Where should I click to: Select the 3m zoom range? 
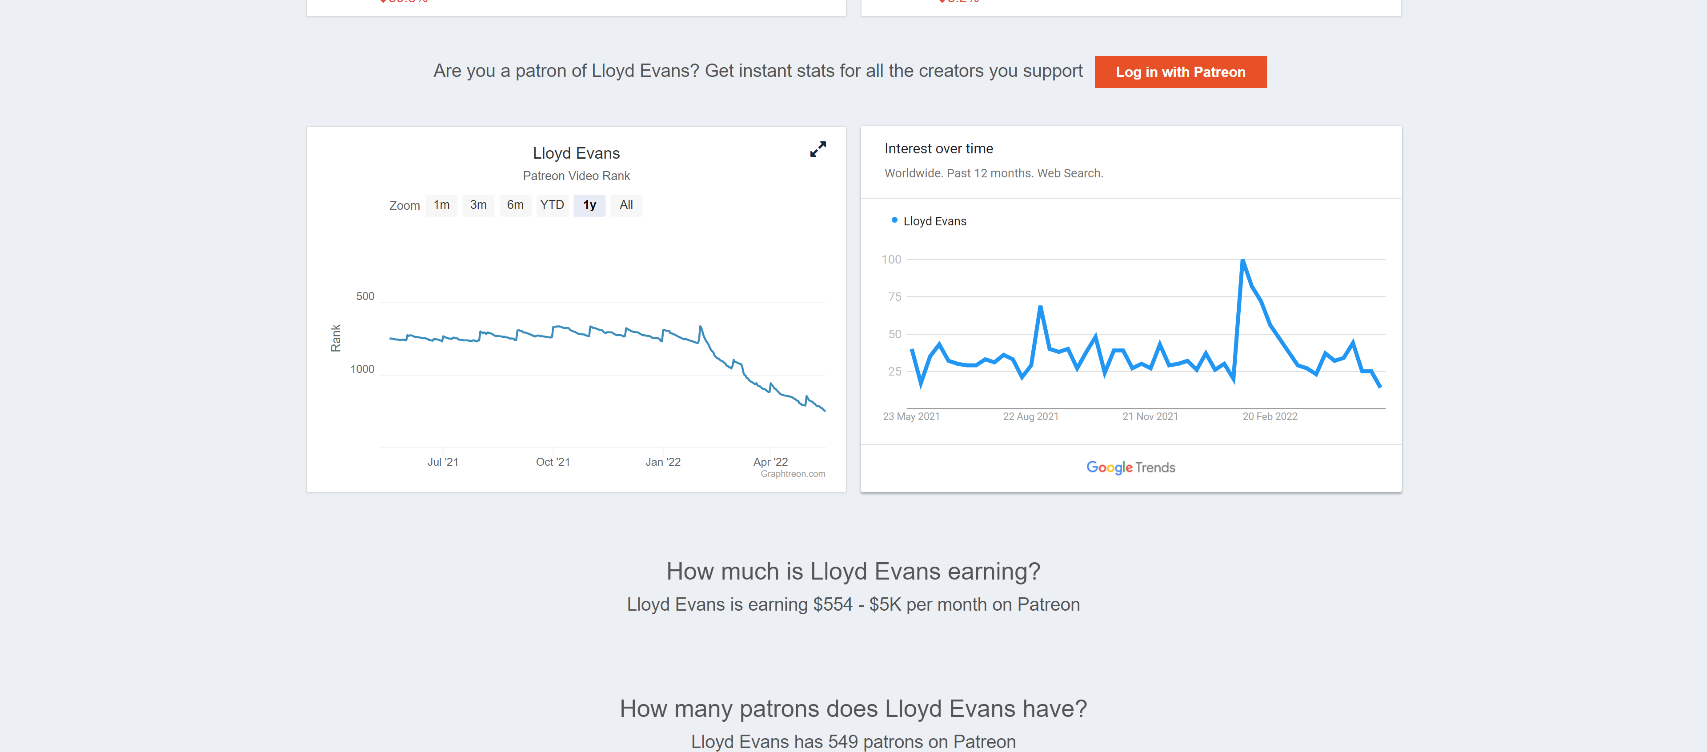479,205
